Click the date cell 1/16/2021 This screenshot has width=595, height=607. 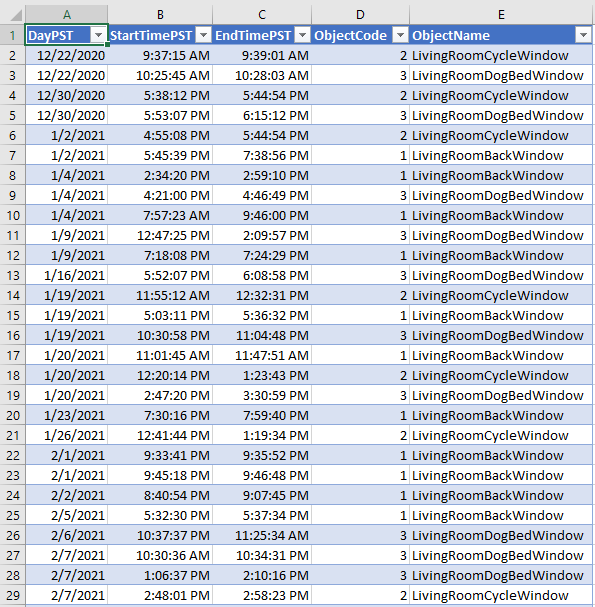67,275
